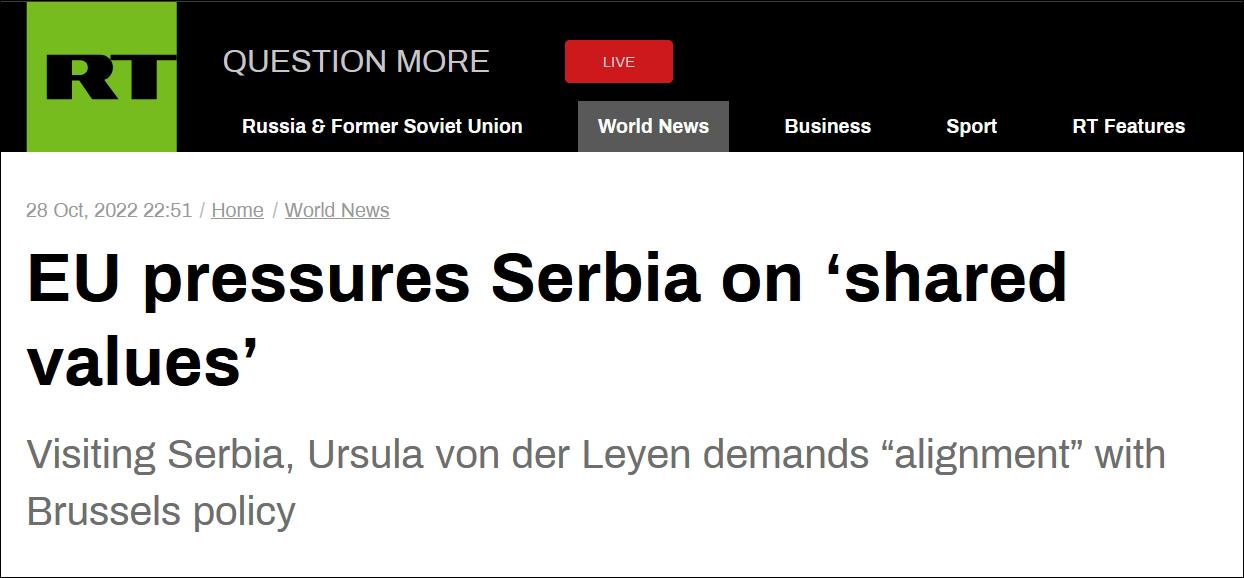Select the World News navigation tab

(653, 127)
